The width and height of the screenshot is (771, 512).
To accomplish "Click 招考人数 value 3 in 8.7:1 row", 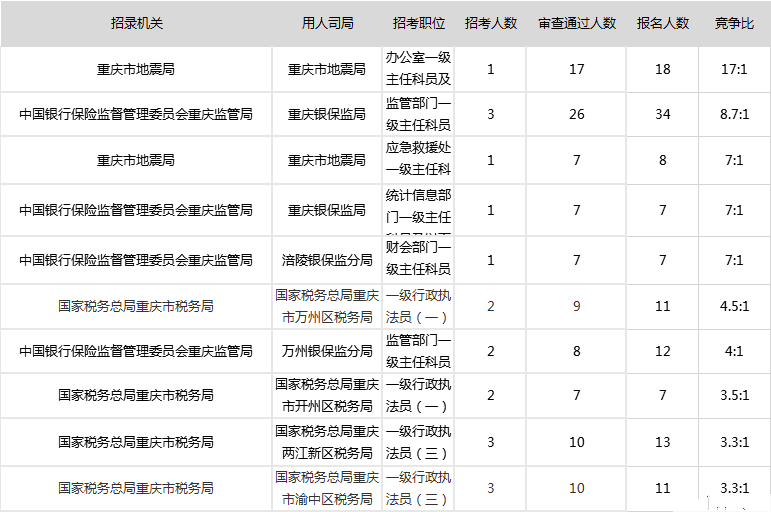I will click(x=491, y=114).
